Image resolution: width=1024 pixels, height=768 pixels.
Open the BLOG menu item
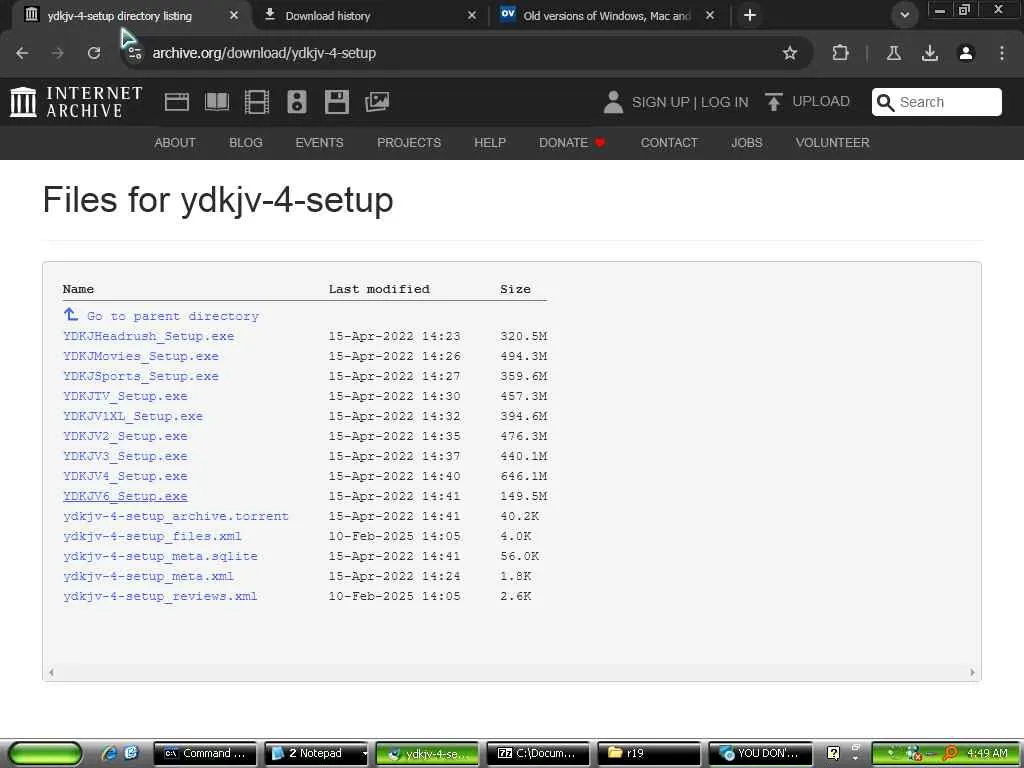(246, 142)
